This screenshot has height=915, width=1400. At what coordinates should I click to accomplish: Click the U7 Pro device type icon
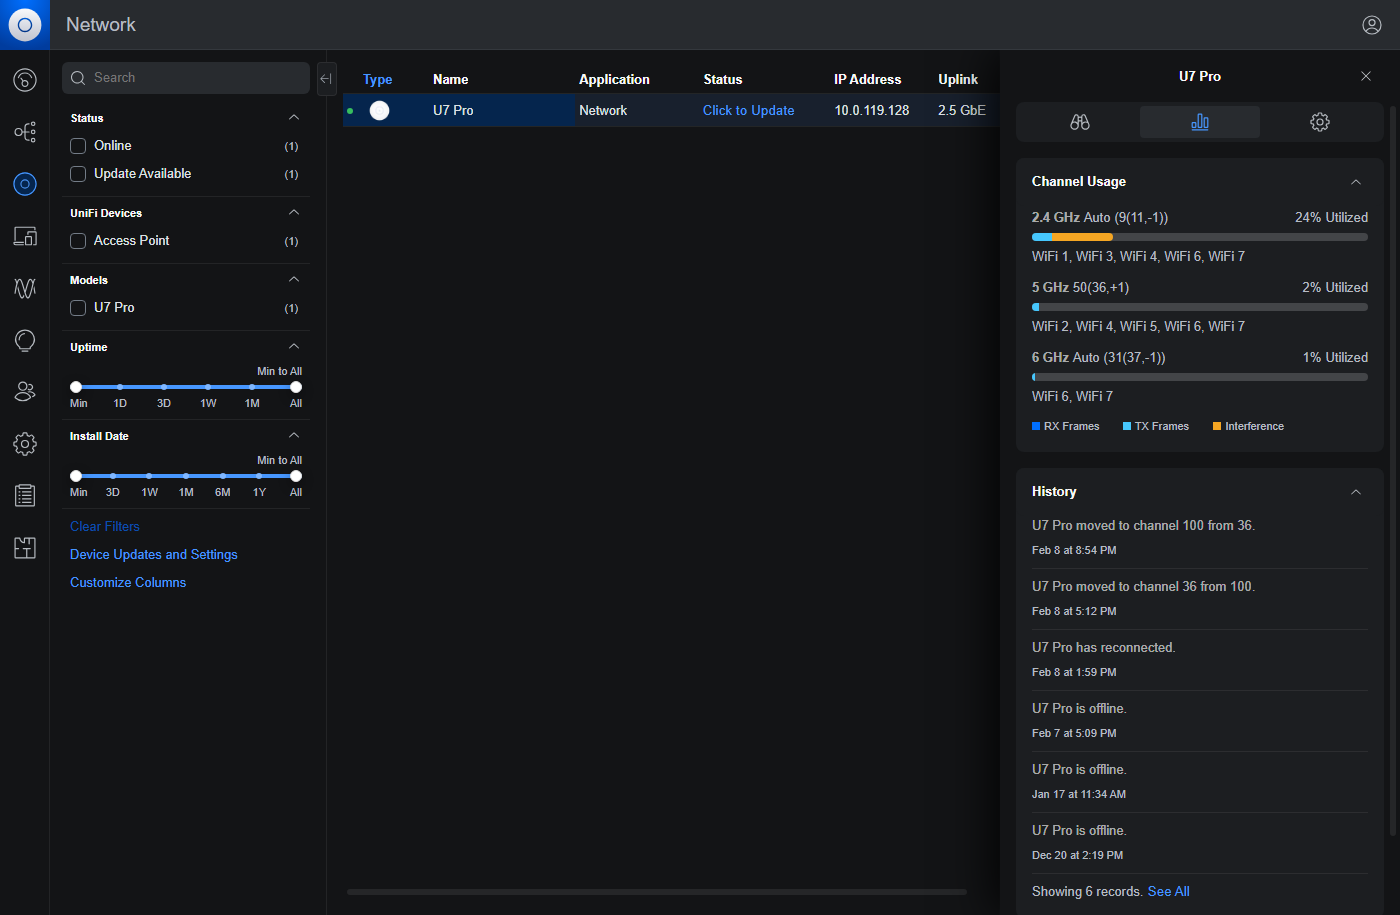379,110
